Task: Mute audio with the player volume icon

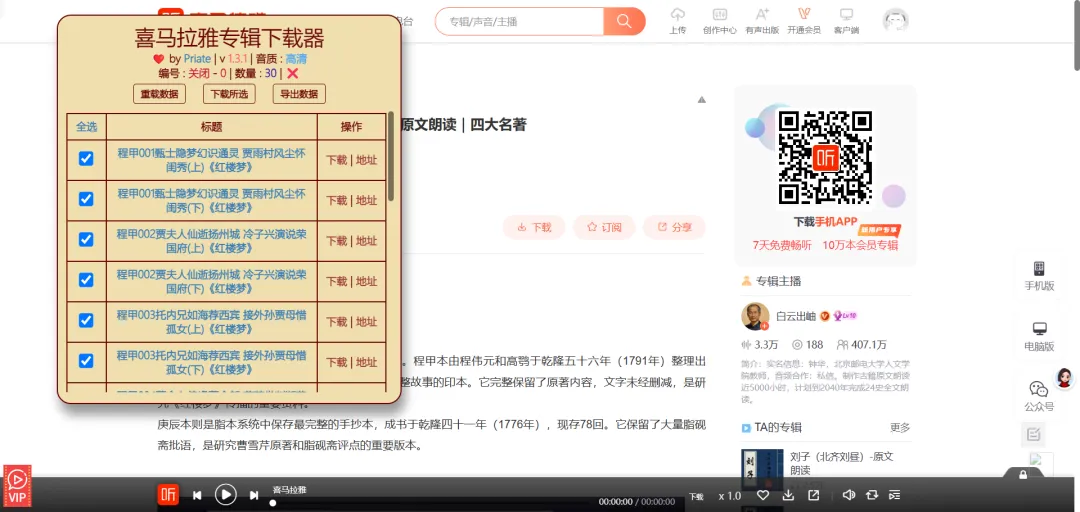Action: coord(849,495)
